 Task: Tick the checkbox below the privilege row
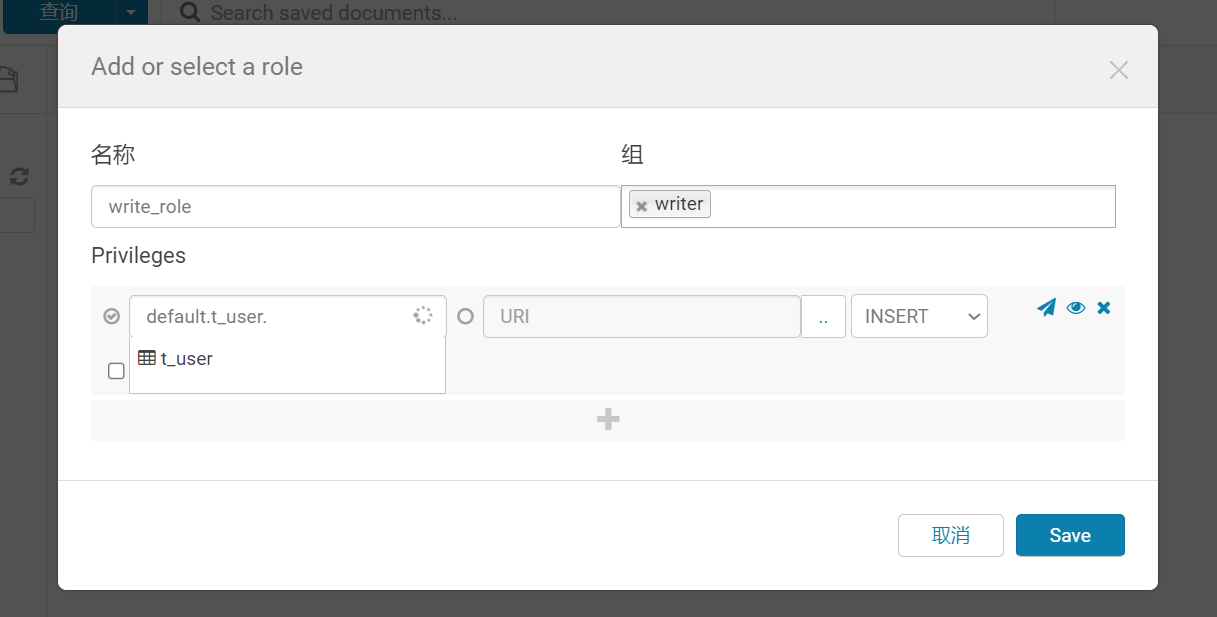pyautogui.click(x=116, y=371)
